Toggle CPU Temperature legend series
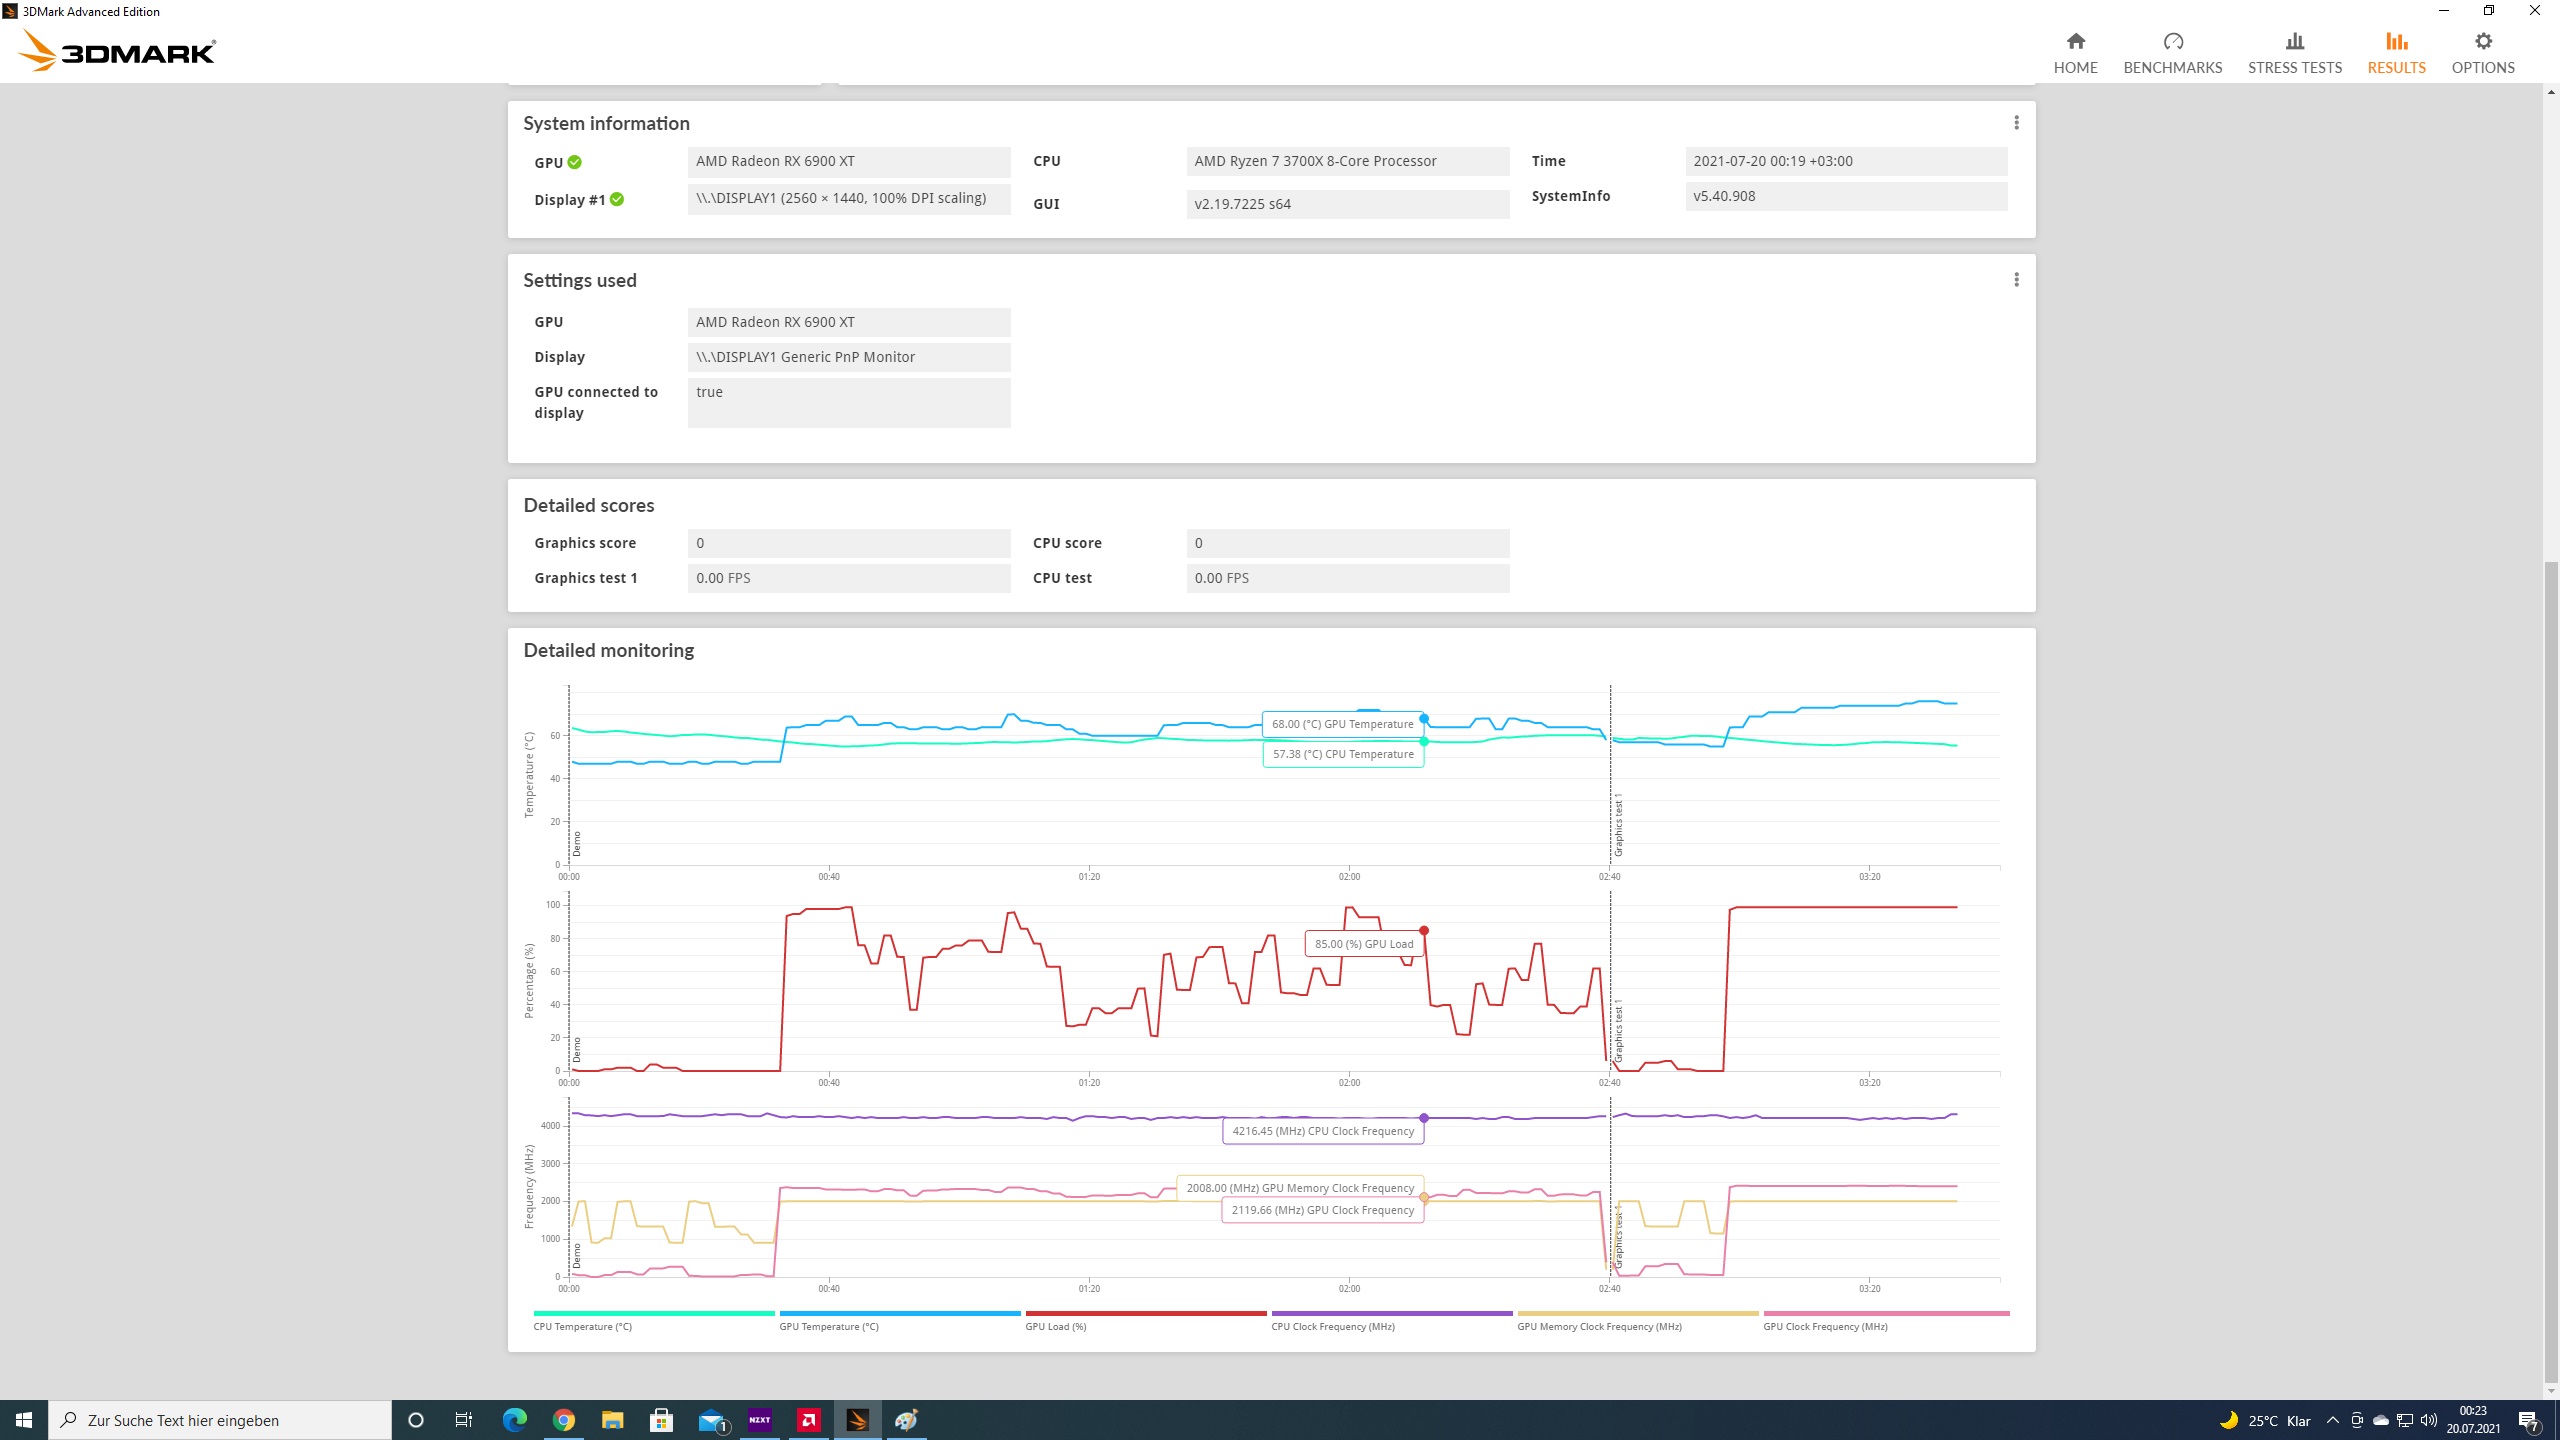This screenshot has height=1440, width=2560. pos(582,1326)
